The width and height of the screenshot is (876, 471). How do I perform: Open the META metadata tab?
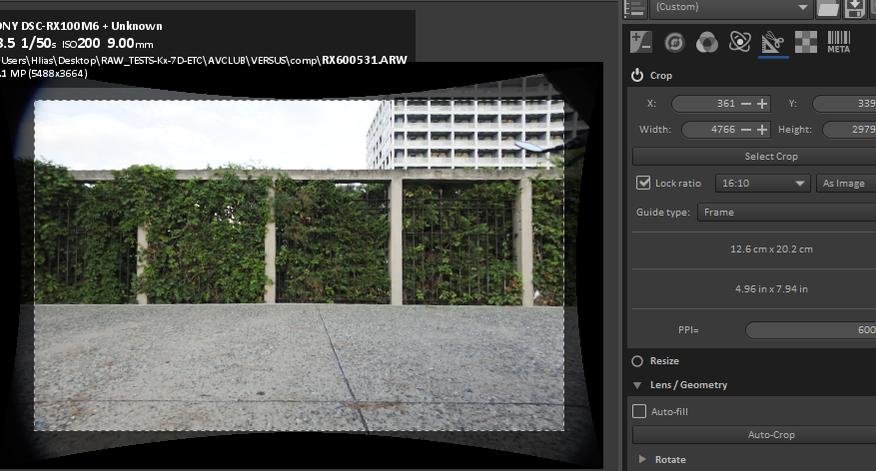click(x=839, y=42)
